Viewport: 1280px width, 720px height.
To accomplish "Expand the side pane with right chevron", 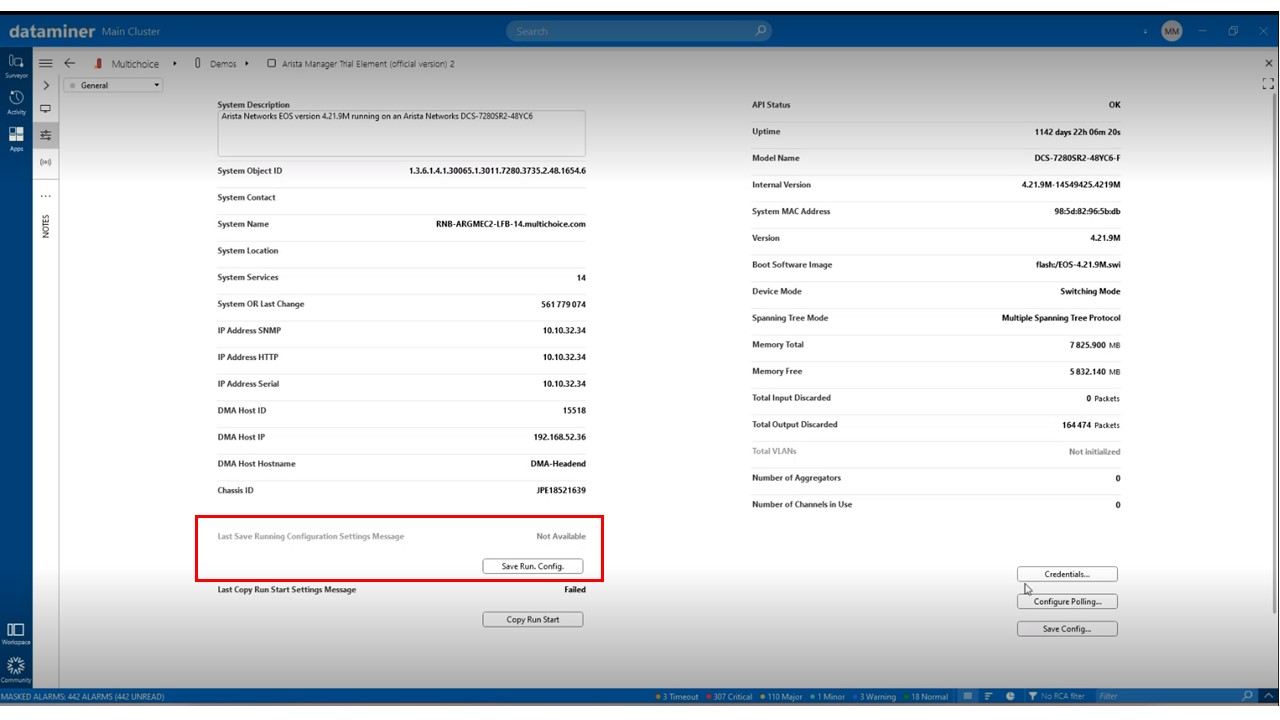I will [46, 86].
